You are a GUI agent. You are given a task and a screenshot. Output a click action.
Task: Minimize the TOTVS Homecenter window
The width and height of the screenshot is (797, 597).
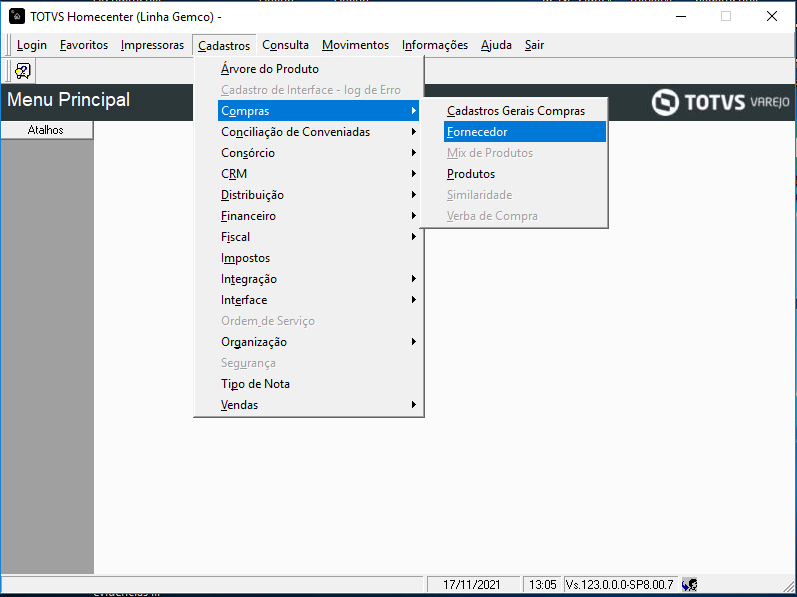(681, 16)
